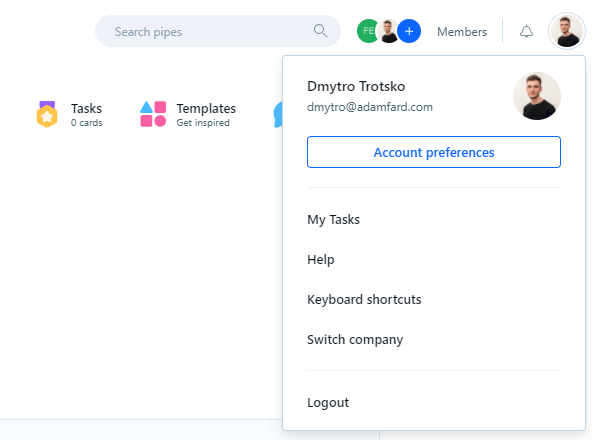This screenshot has width=600, height=440.
Task: Click the partially hidden blue chat bubble icon
Action: click(x=277, y=115)
